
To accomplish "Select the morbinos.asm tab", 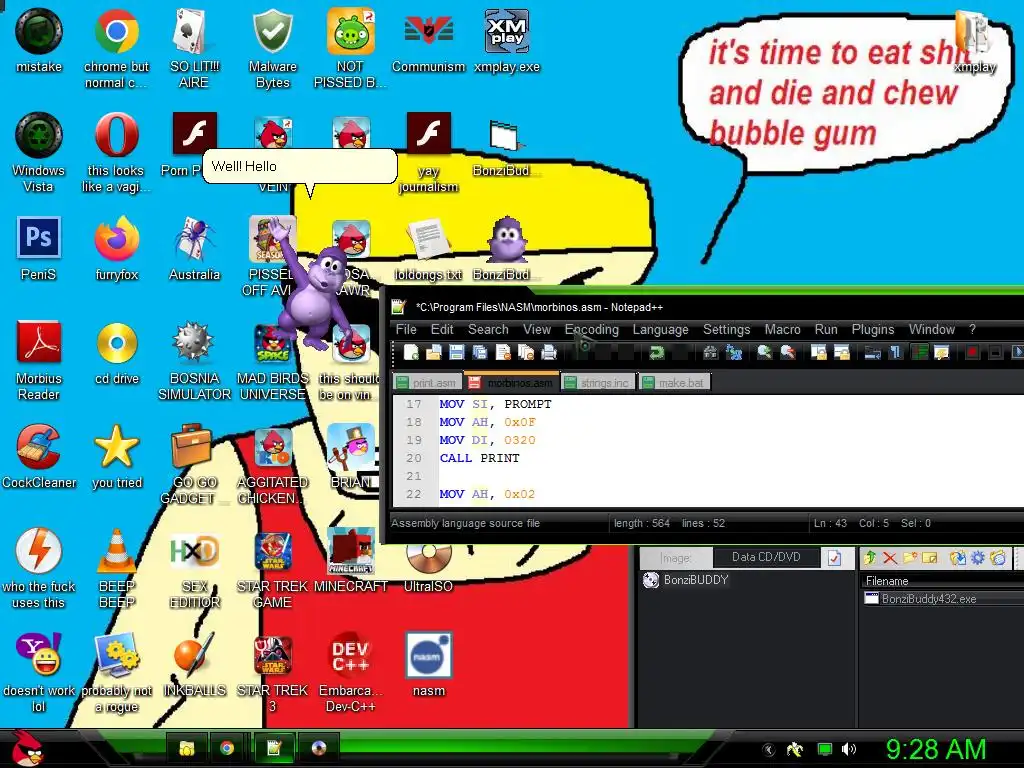I will click(x=512, y=382).
